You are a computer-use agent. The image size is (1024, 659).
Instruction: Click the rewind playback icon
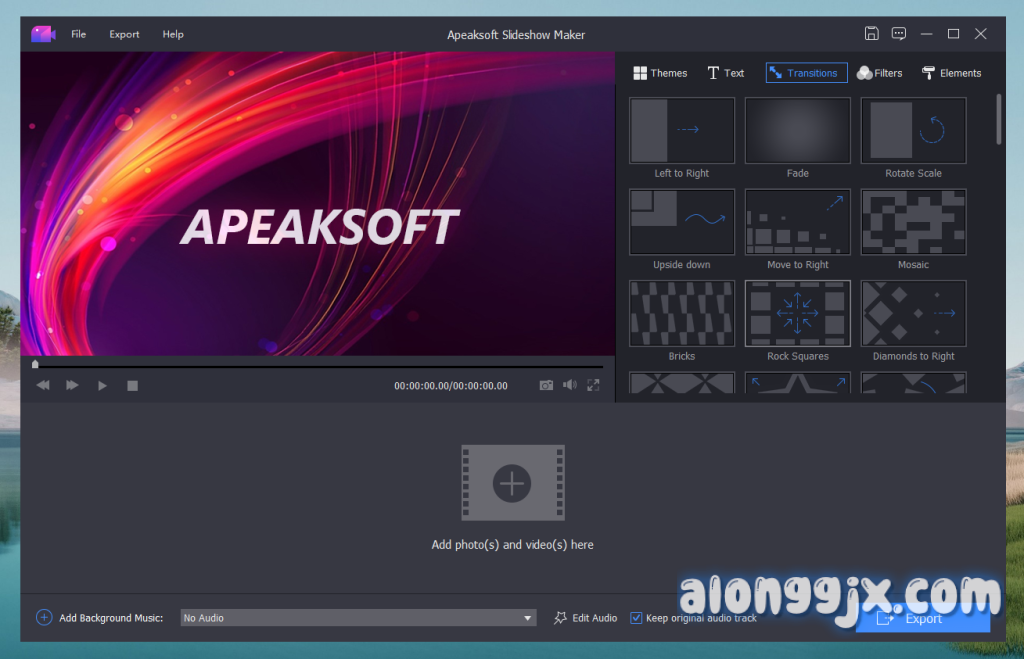[x=43, y=385]
